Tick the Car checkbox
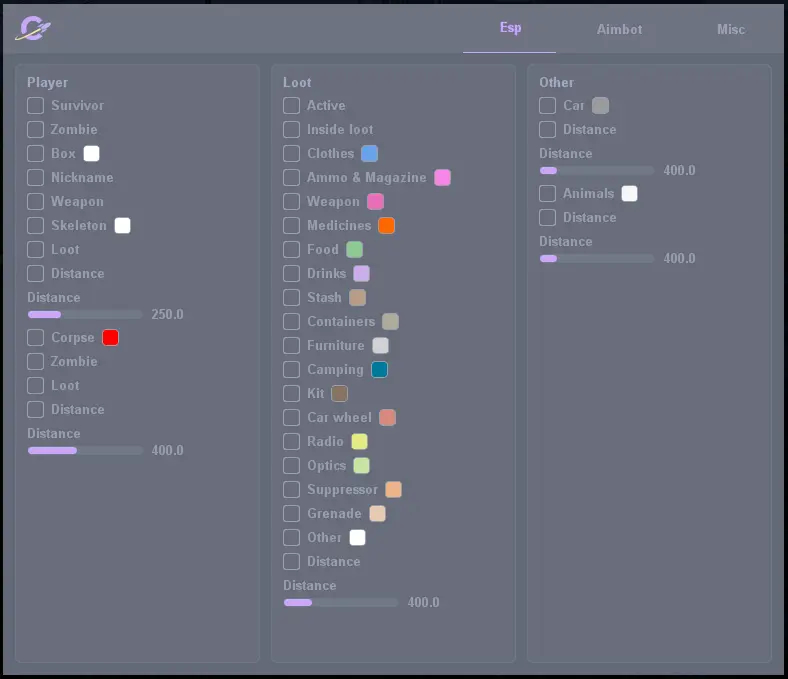Viewport: 788px width, 679px height. point(548,105)
